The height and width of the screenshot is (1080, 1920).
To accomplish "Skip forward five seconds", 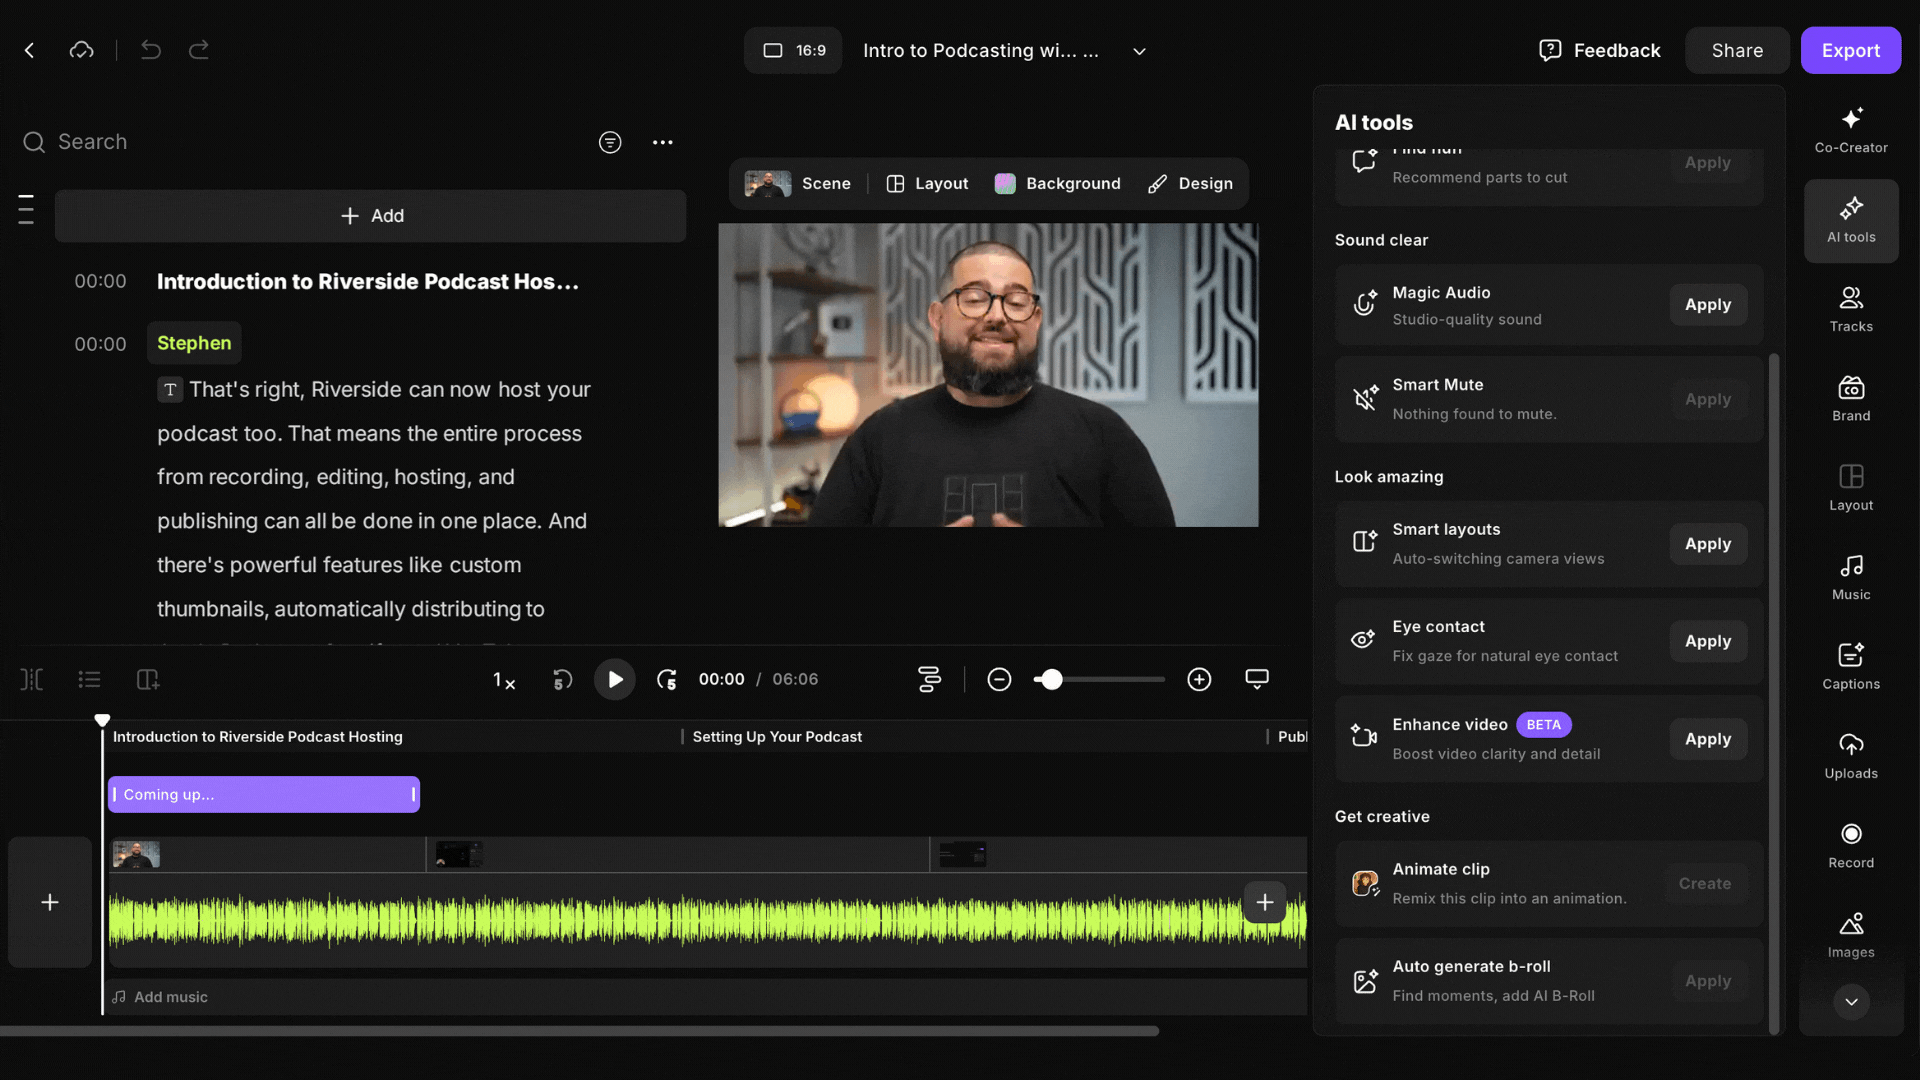I will pyautogui.click(x=667, y=680).
